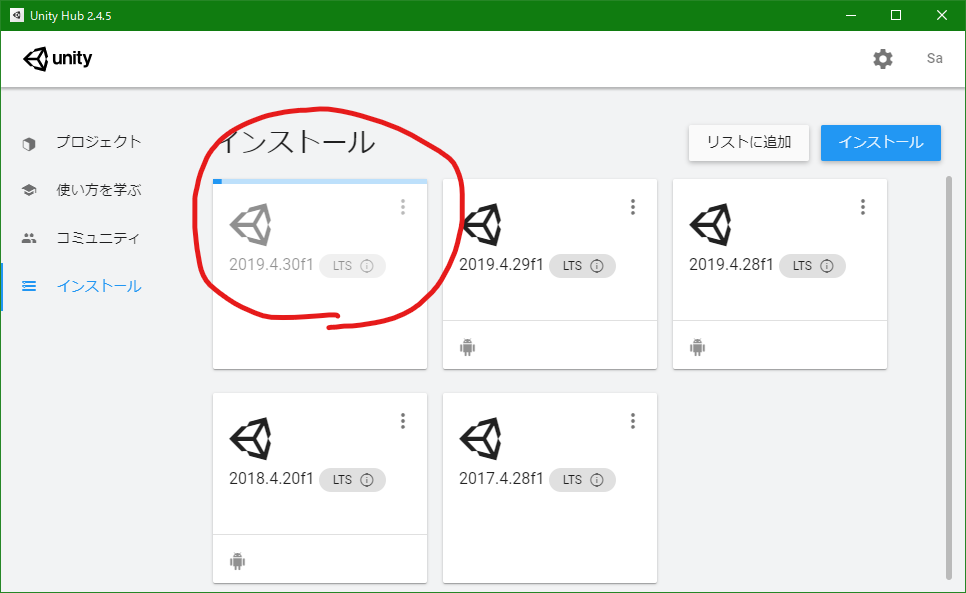The width and height of the screenshot is (966, 593).
Task: Click the Unity cube icon on the 2019.4.29f1 card
Action: [x=481, y=225]
